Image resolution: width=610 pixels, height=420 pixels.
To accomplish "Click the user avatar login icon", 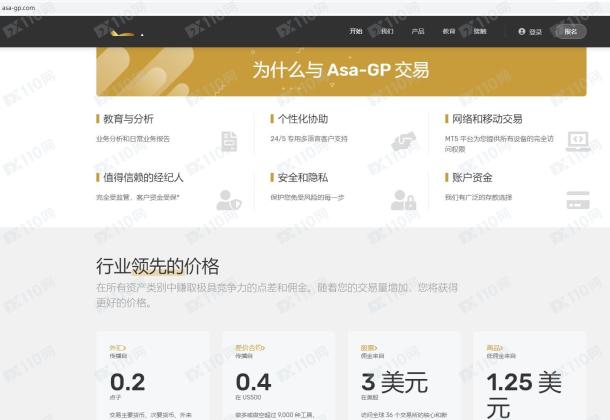I will click(522, 31).
